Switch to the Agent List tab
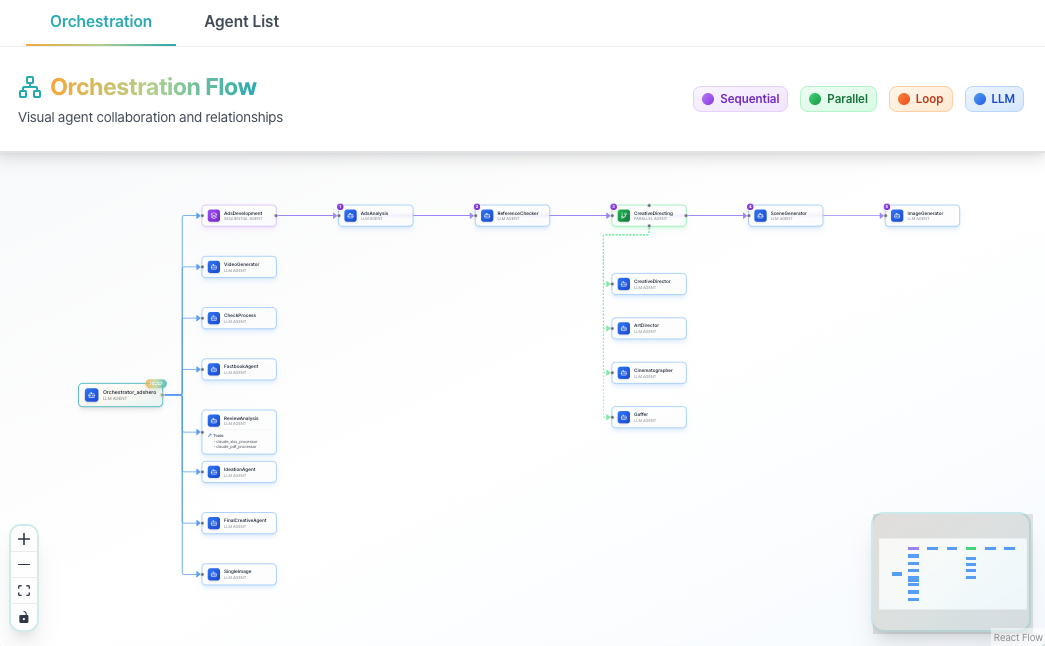This screenshot has height=646, width=1045. [241, 21]
